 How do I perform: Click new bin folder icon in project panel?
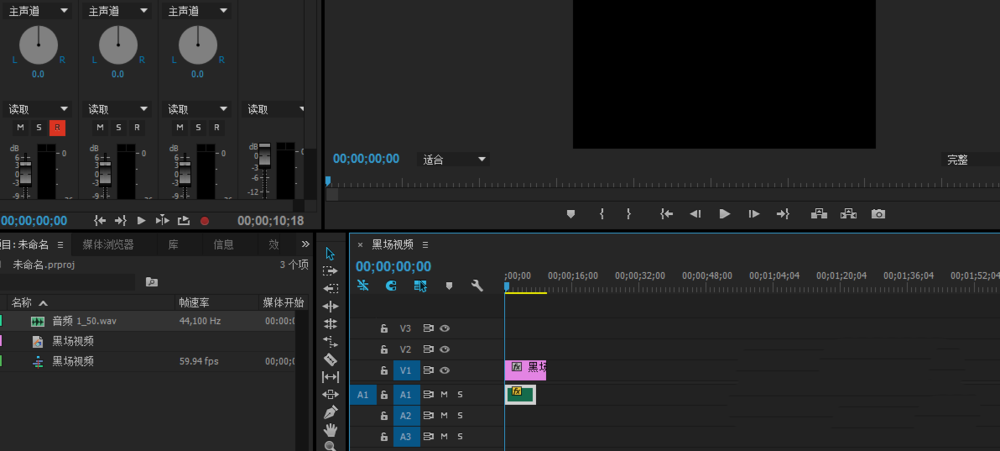tap(151, 282)
